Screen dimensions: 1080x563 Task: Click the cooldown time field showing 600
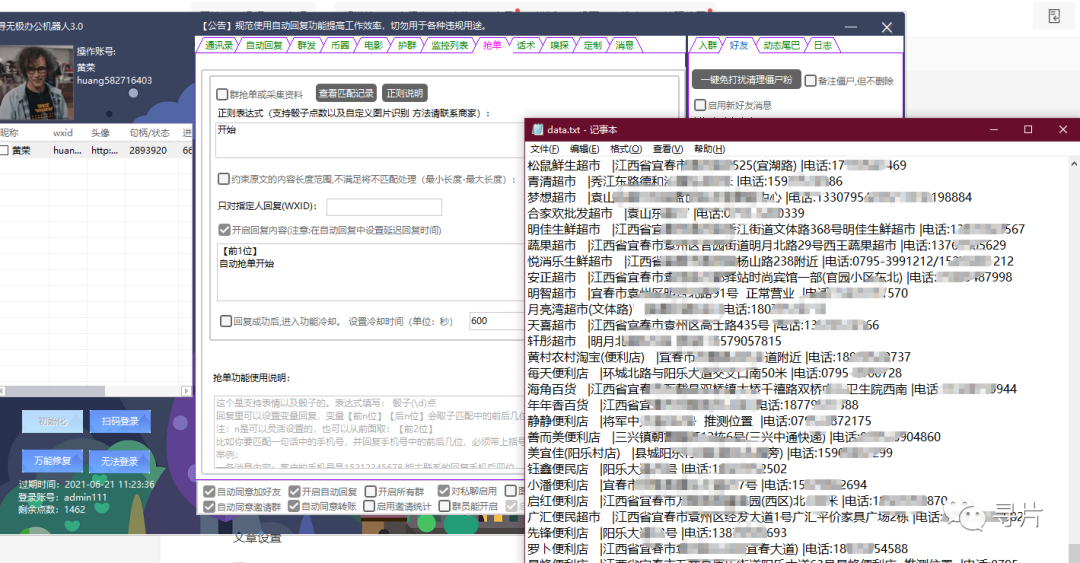point(497,321)
